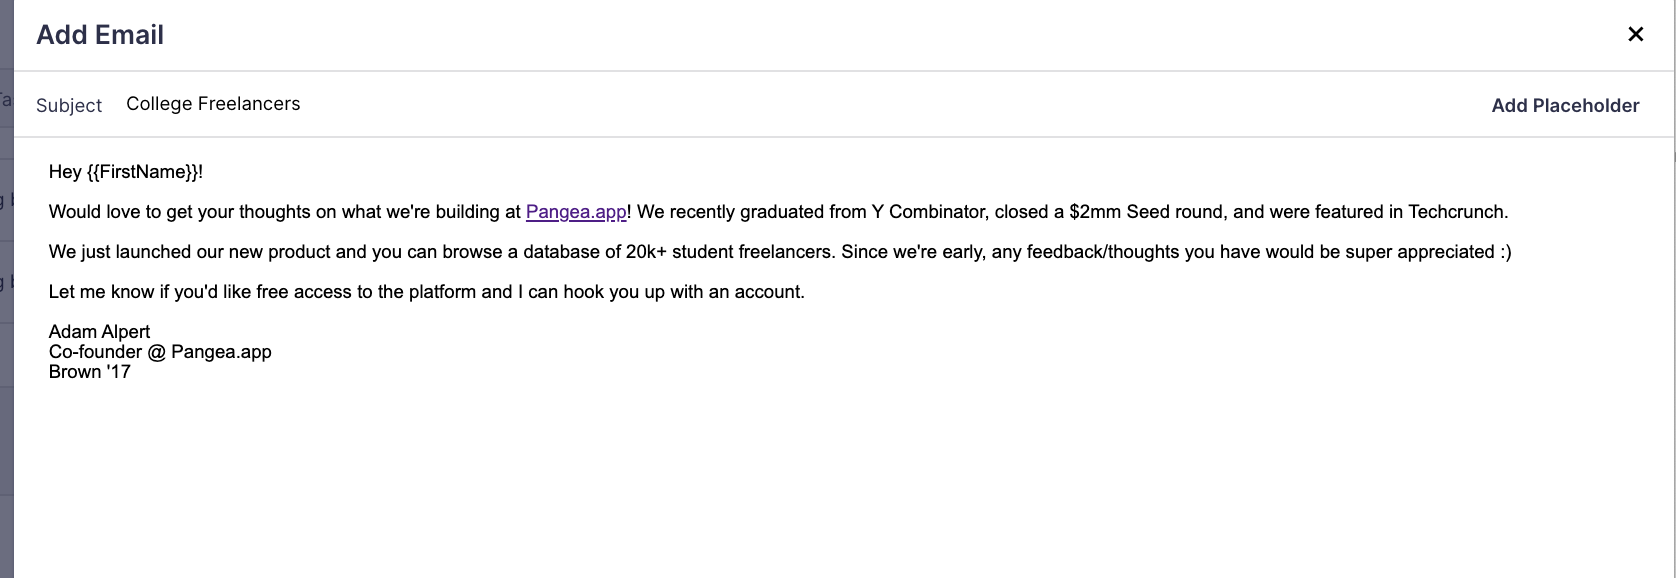Click the "Let me know" sentence
Screen dimensions: 1676x578
300,292
